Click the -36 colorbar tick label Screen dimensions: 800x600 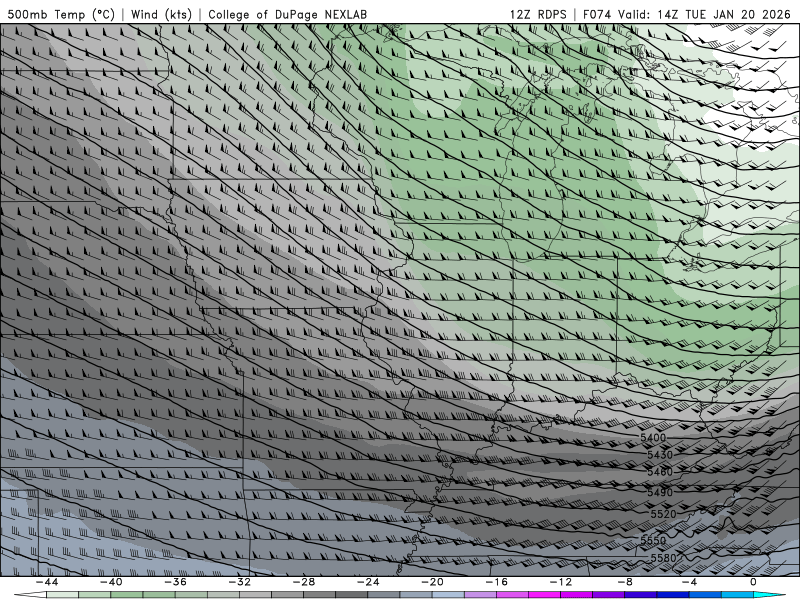(176, 582)
